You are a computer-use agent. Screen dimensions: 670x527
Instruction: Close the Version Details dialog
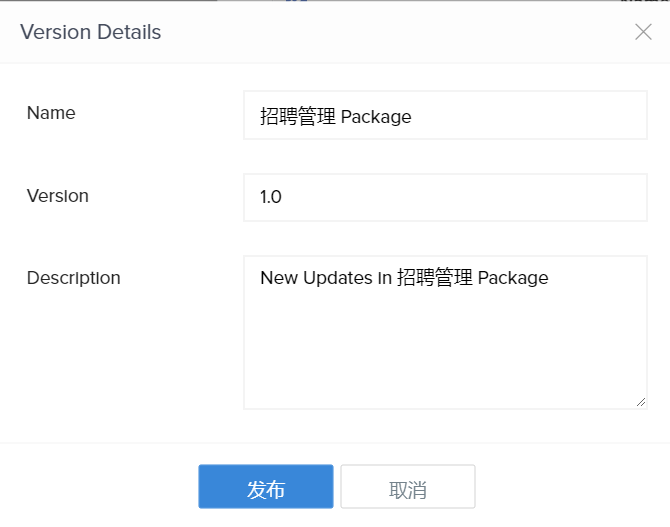pos(643,32)
